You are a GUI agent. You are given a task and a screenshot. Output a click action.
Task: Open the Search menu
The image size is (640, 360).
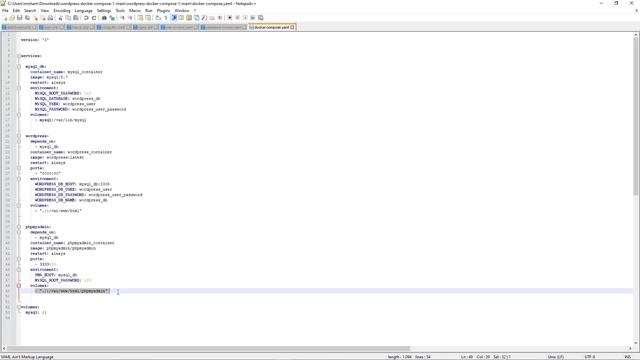[30, 11]
